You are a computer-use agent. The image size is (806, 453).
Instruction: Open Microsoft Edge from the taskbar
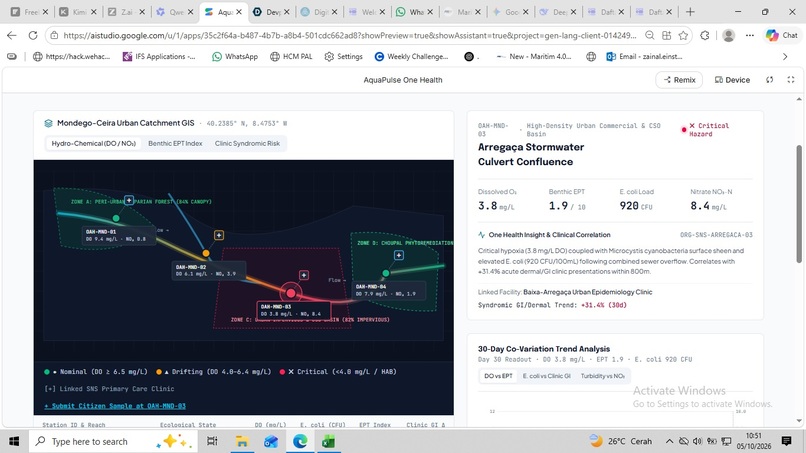[300, 441]
